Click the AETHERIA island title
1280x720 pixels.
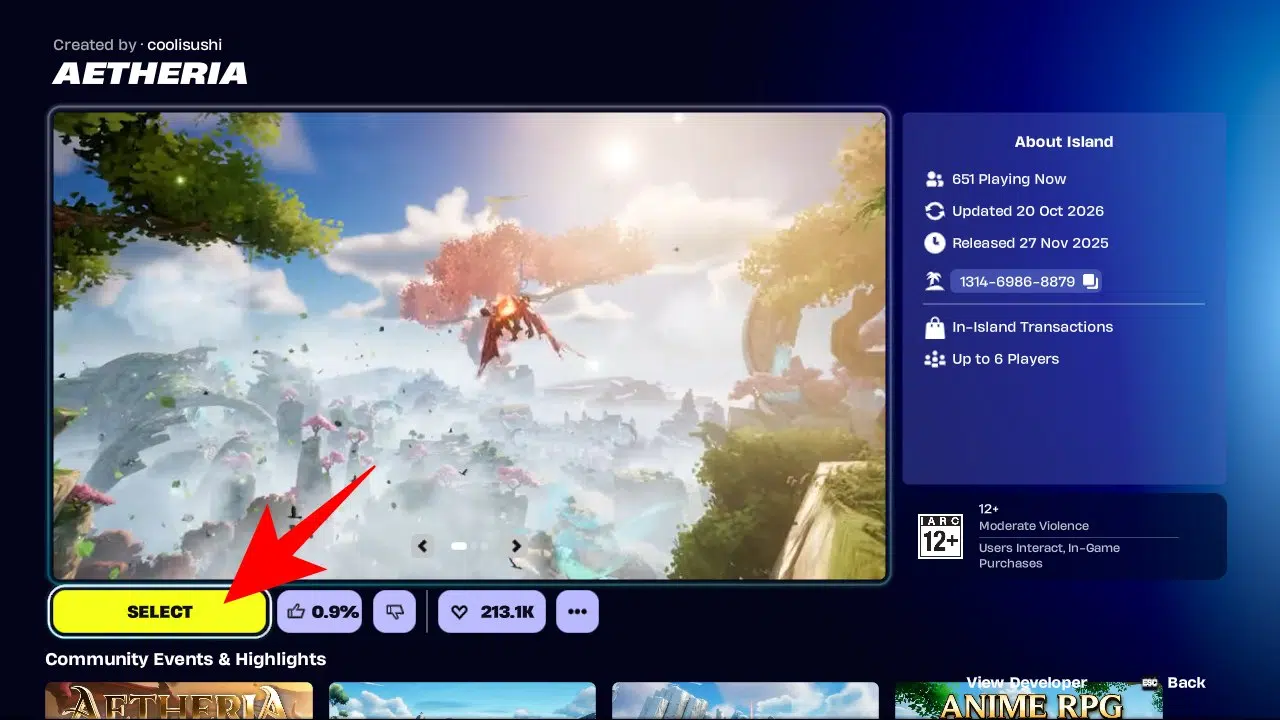[150, 74]
